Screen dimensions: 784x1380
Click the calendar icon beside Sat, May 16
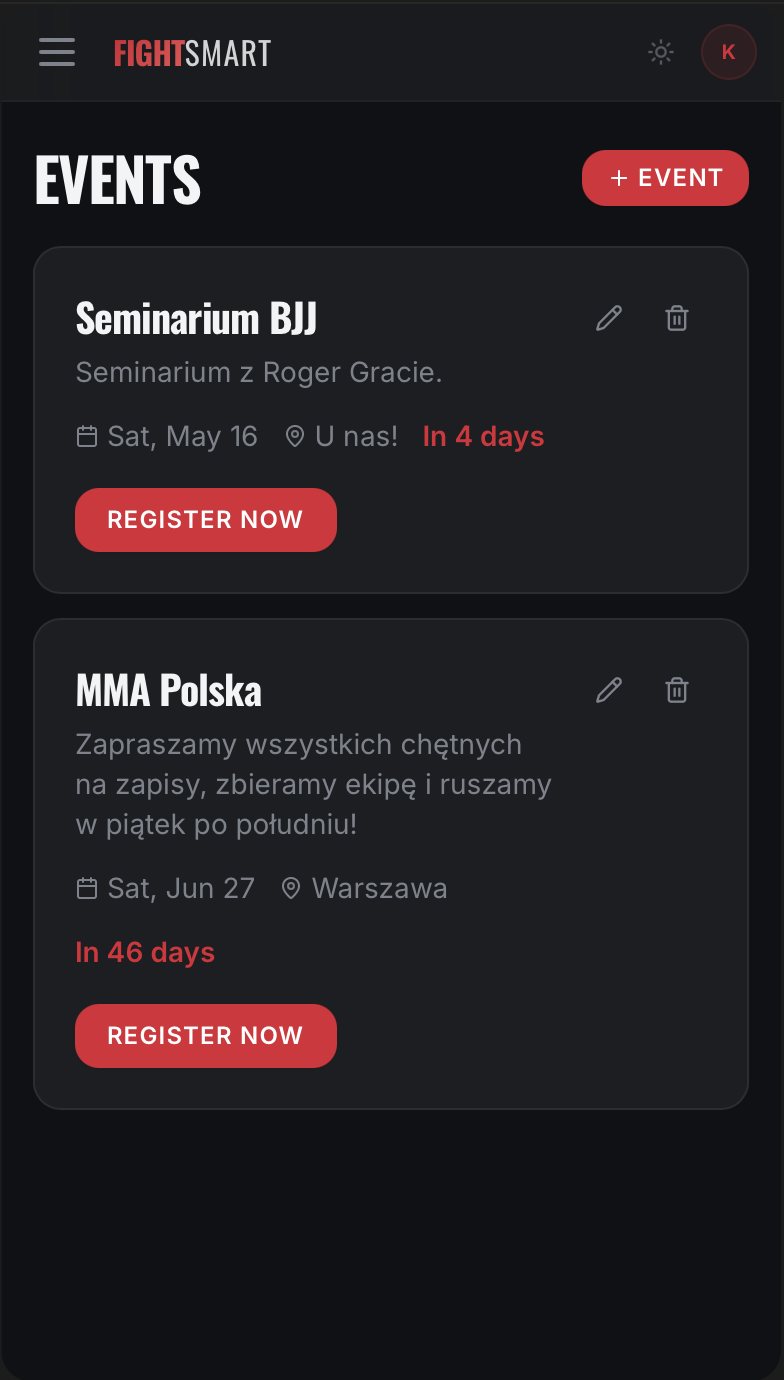pos(87,437)
